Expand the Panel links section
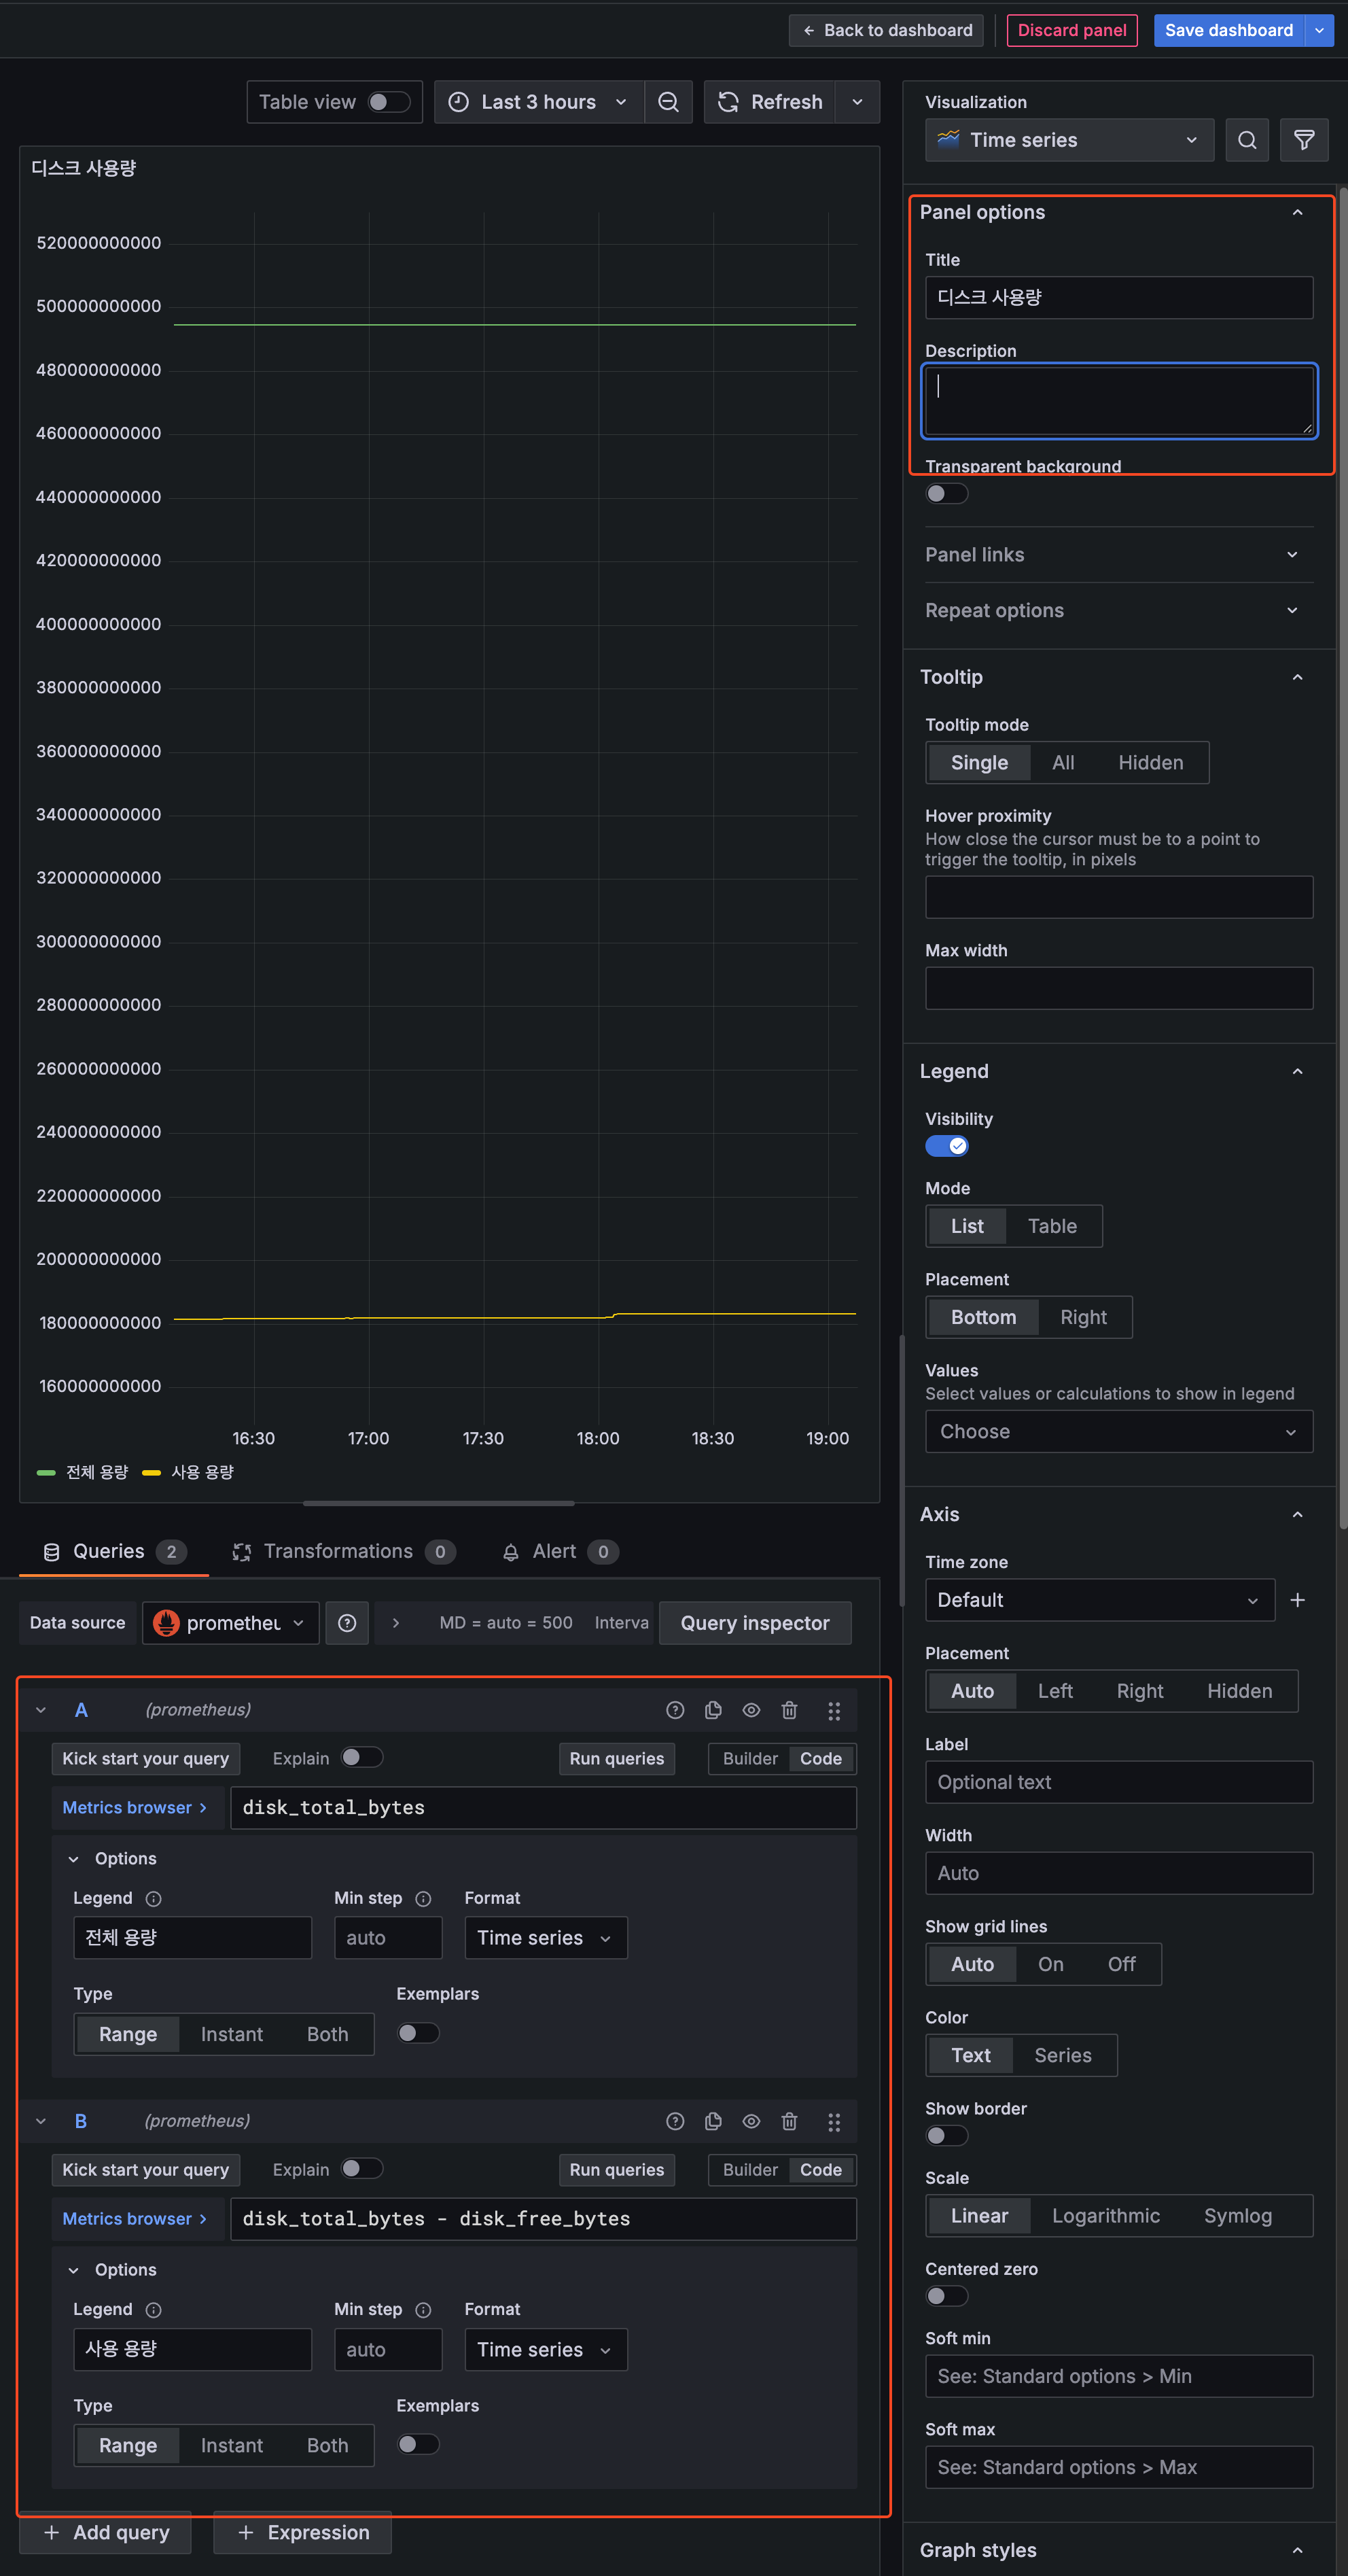The height and width of the screenshot is (2576, 1348). tap(1118, 554)
